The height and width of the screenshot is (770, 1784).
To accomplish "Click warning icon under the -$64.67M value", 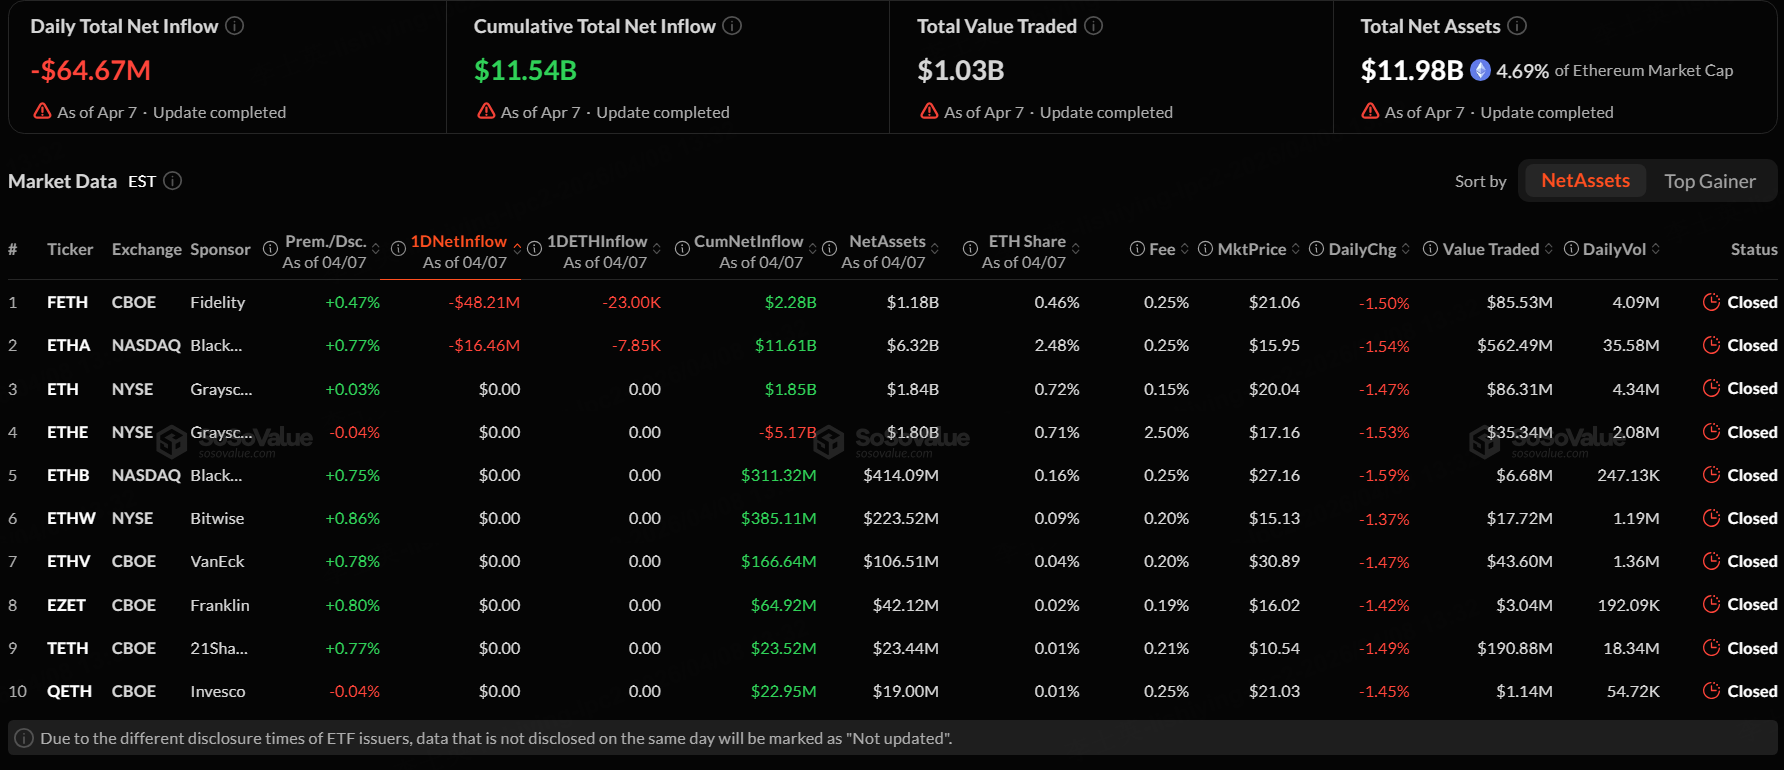I will 42,112.
